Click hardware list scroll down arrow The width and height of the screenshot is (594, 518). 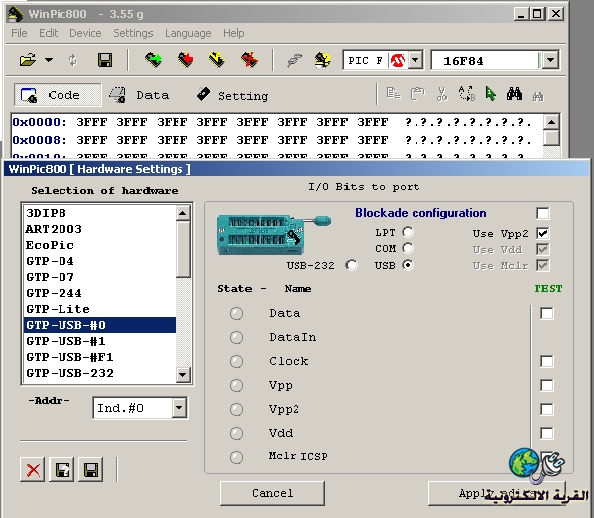183,375
